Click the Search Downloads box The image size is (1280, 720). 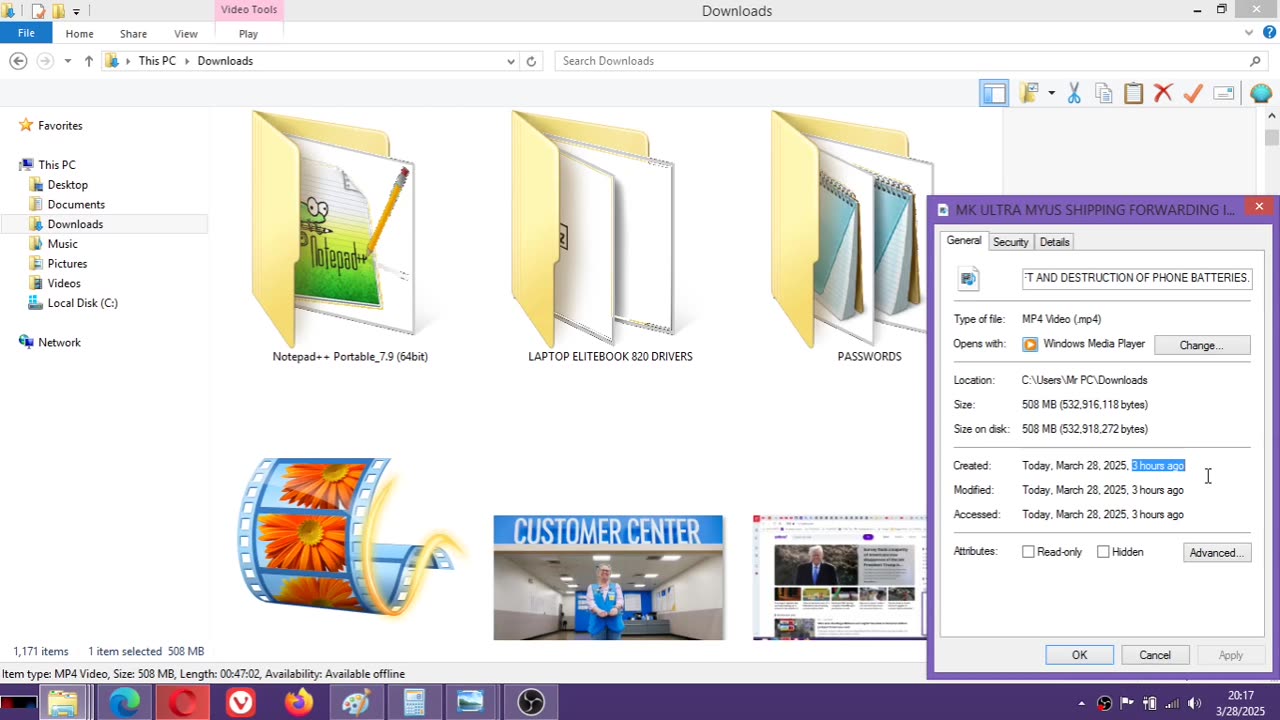(900, 61)
